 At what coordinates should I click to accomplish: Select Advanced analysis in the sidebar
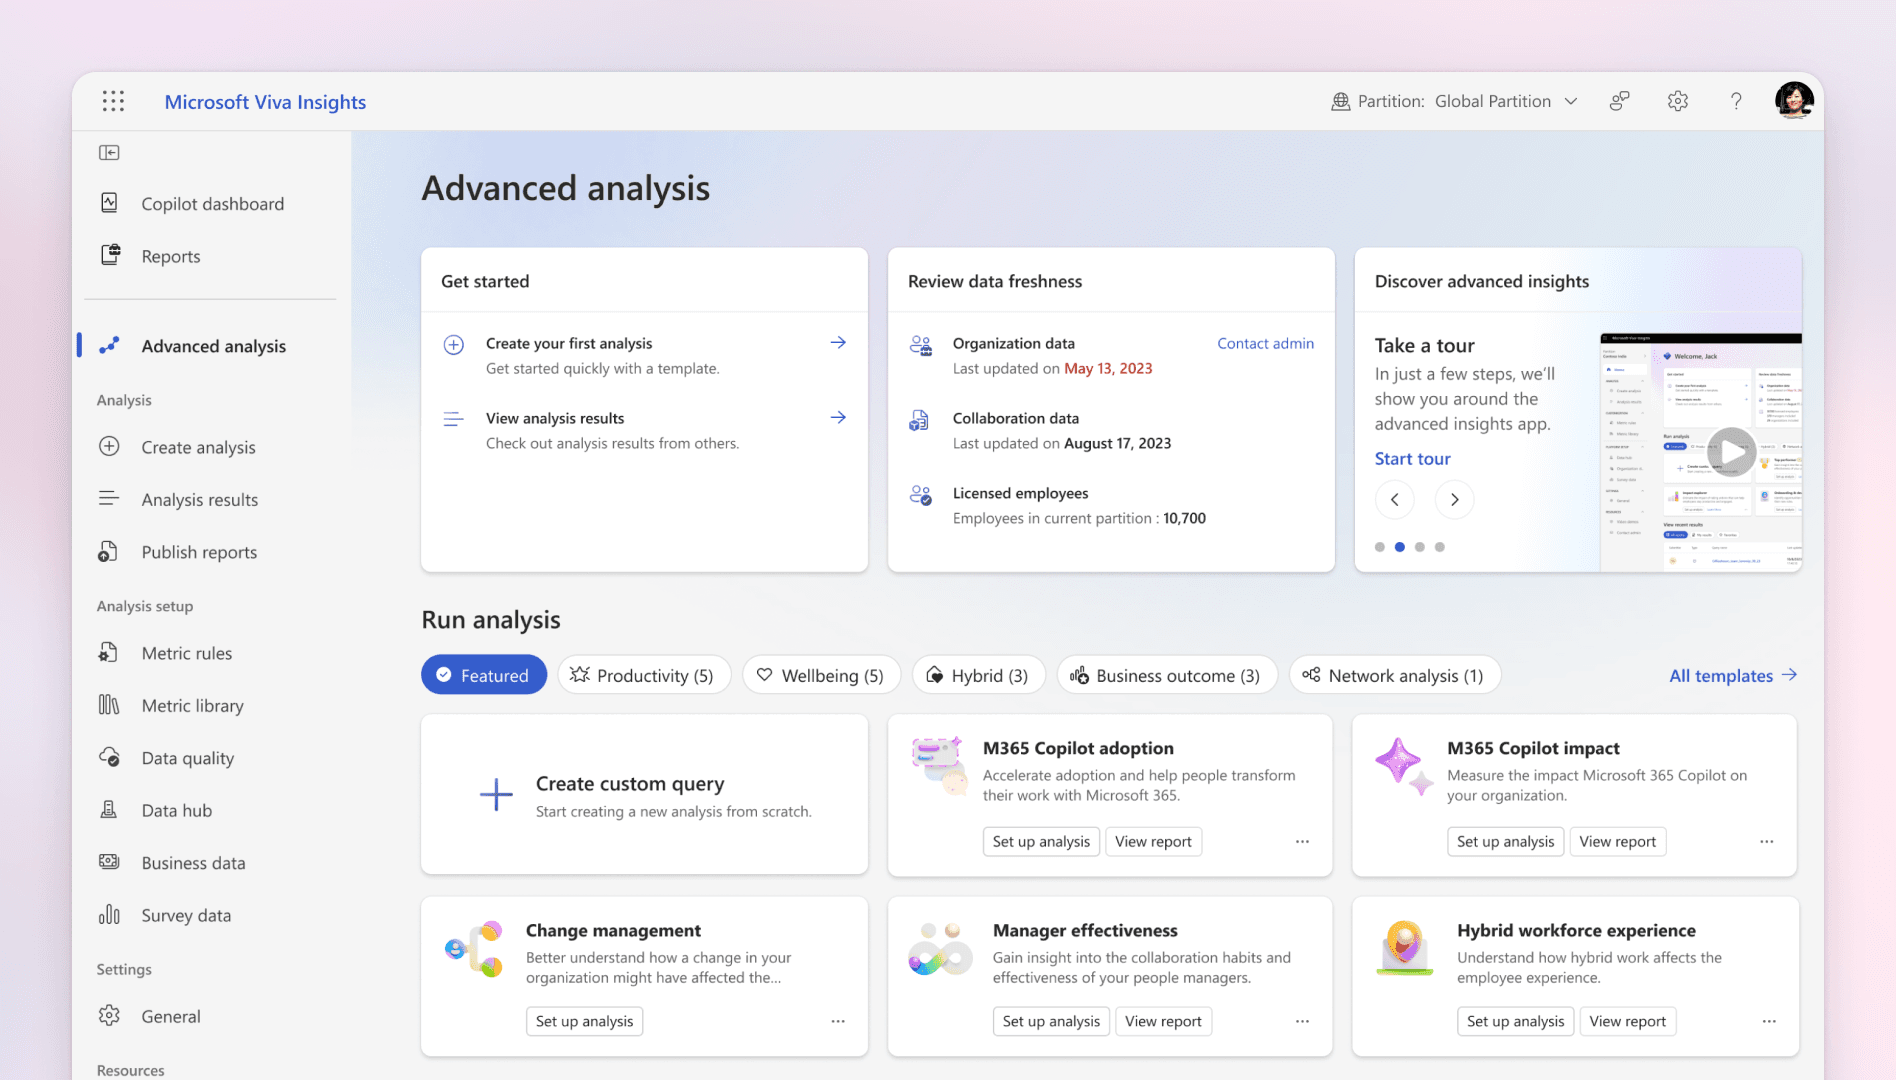point(211,346)
